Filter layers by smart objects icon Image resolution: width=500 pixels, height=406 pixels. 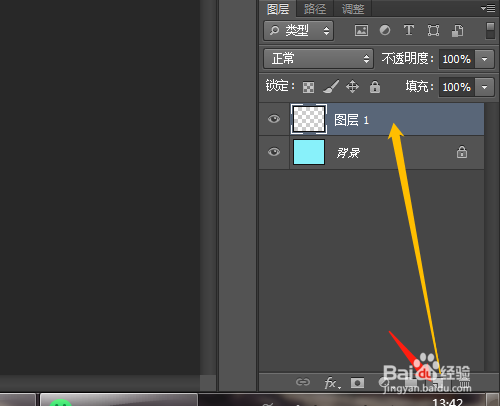(457, 31)
